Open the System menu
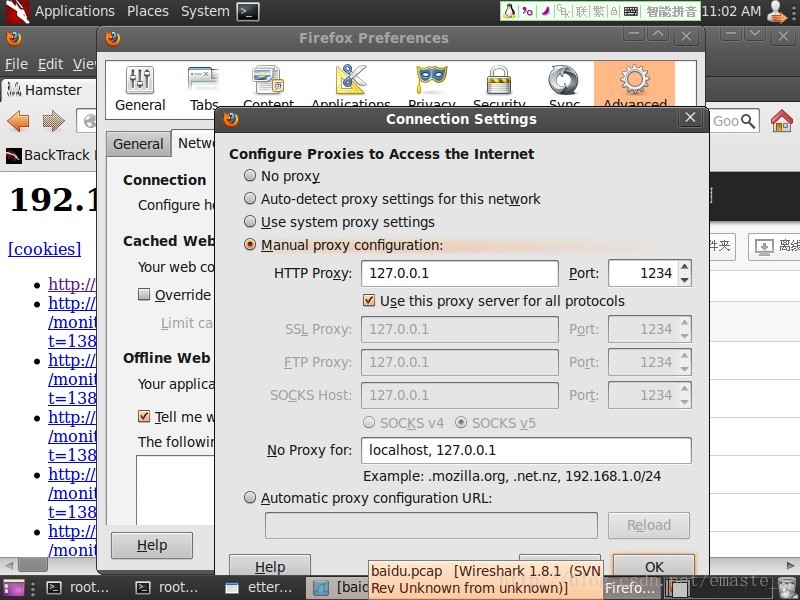 pos(205,11)
